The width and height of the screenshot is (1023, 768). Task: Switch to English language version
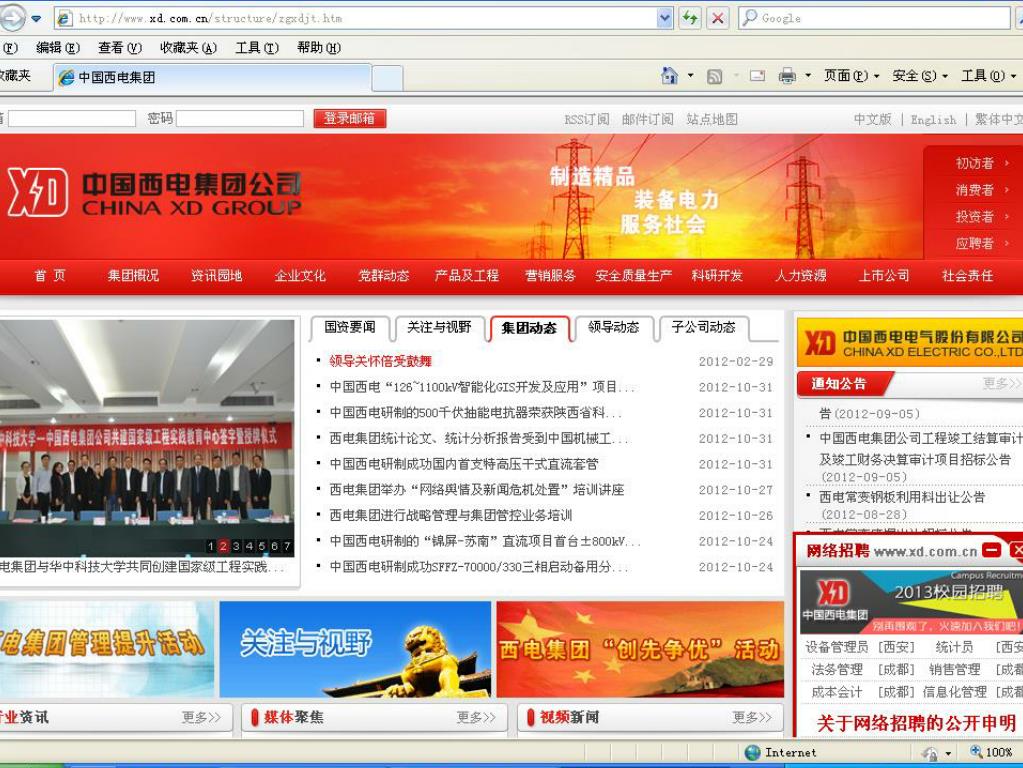point(933,120)
